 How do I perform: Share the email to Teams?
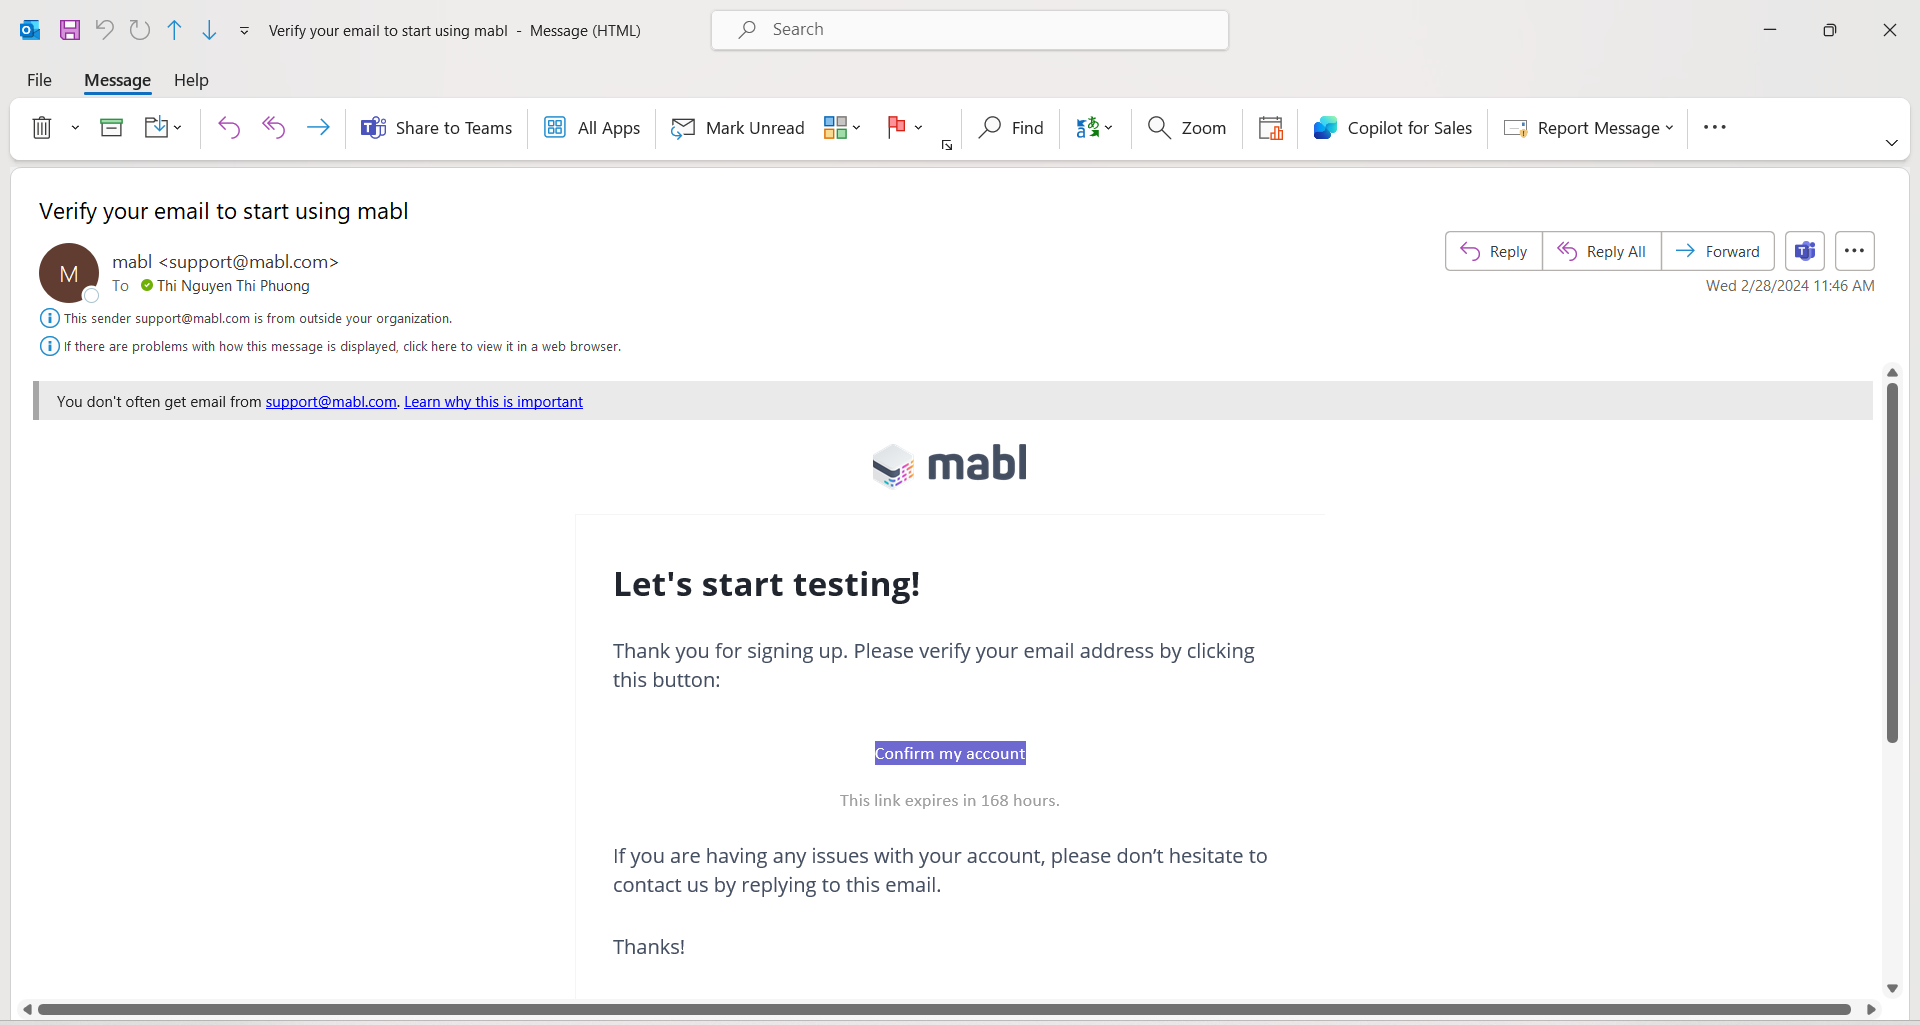coord(436,127)
